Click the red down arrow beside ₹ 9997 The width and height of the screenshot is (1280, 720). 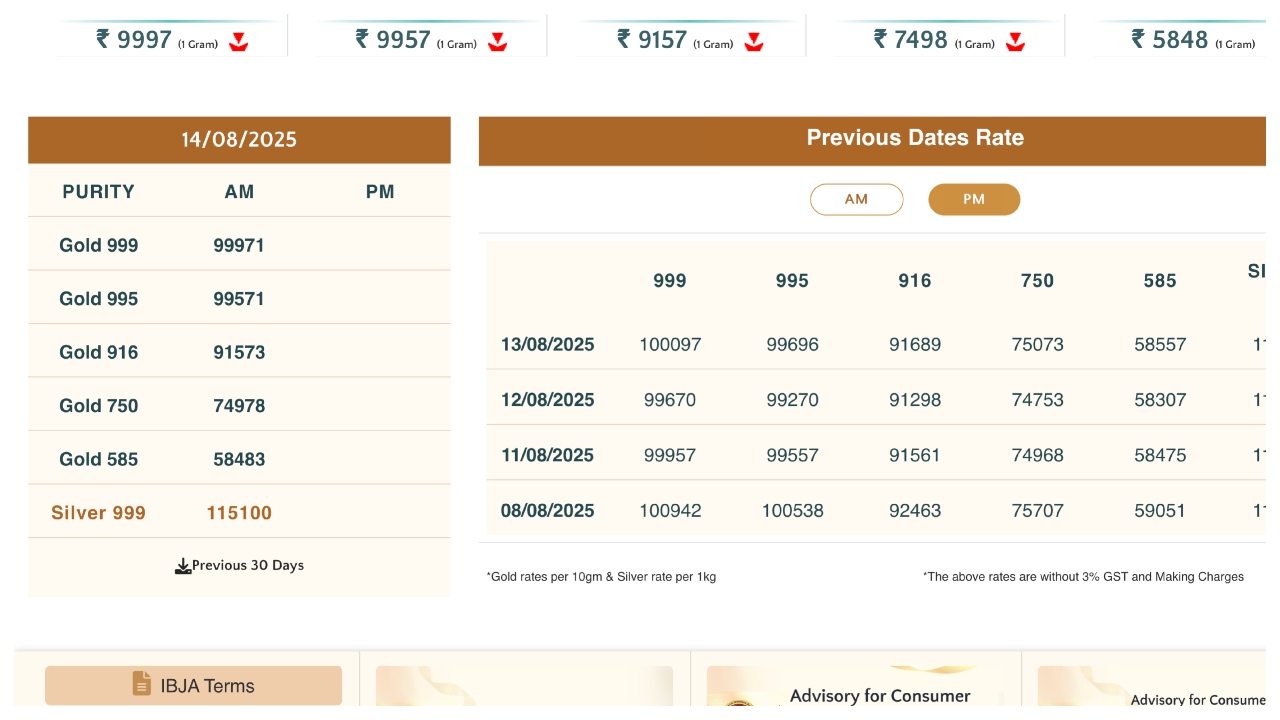coord(238,41)
